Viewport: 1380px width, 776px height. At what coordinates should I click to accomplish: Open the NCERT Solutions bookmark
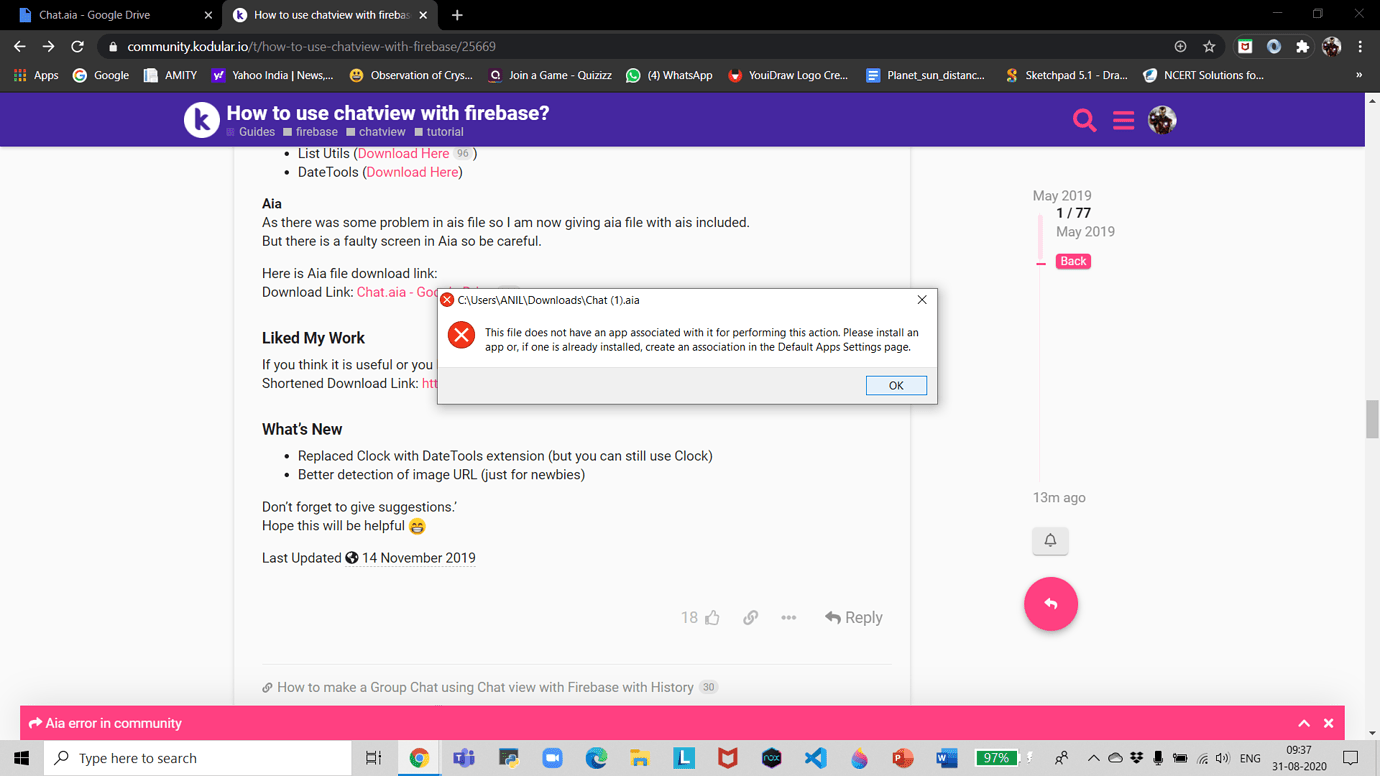tap(1203, 75)
